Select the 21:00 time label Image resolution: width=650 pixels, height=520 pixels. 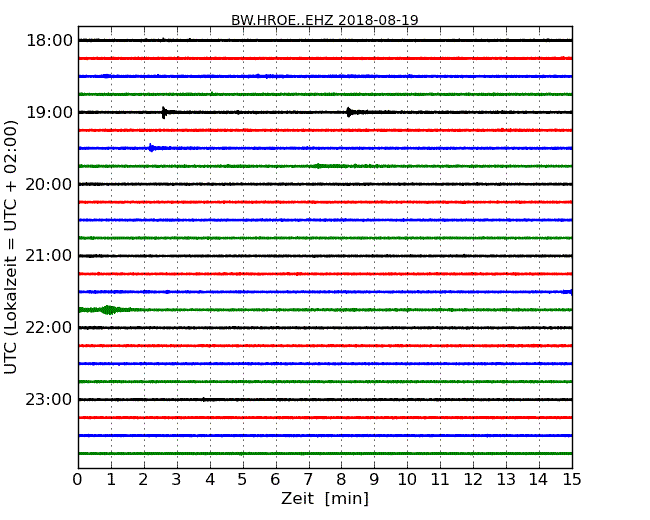(49, 256)
